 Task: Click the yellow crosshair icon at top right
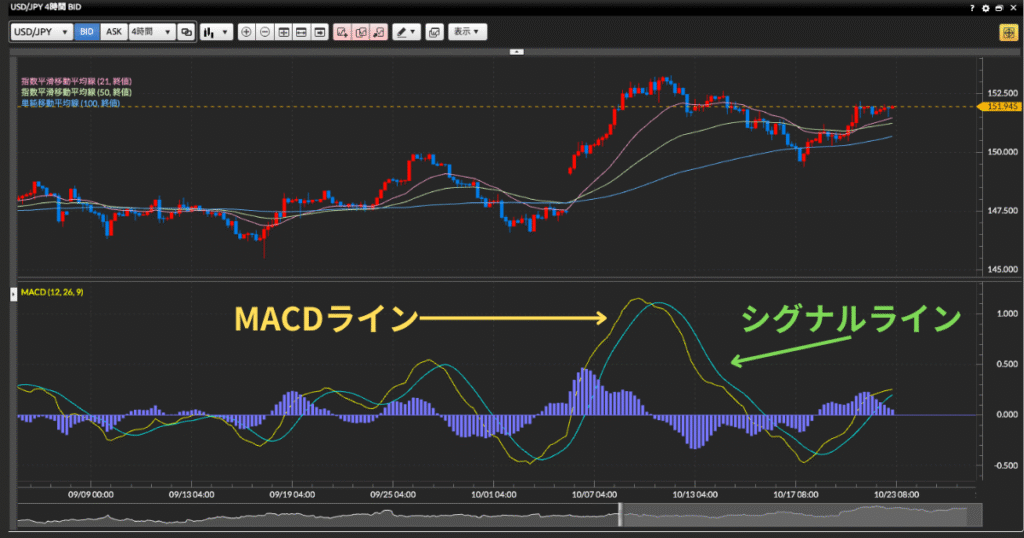point(1007,32)
